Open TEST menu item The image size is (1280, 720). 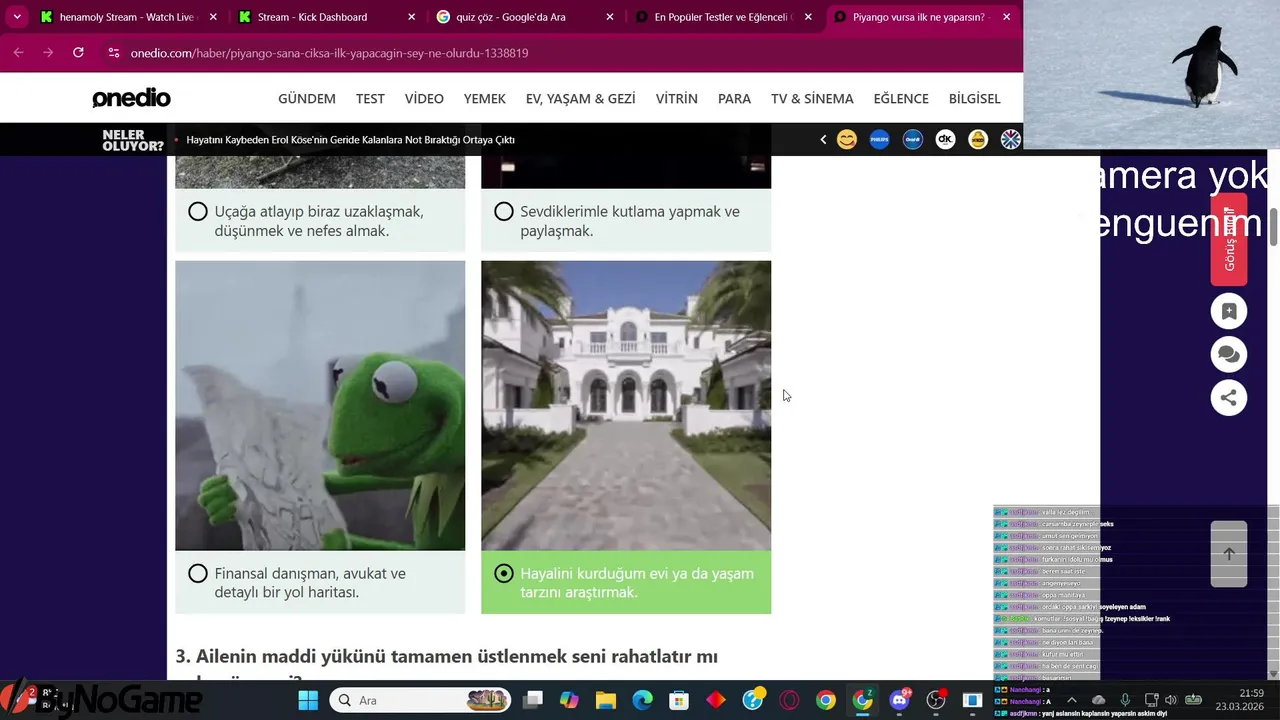pyautogui.click(x=370, y=98)
